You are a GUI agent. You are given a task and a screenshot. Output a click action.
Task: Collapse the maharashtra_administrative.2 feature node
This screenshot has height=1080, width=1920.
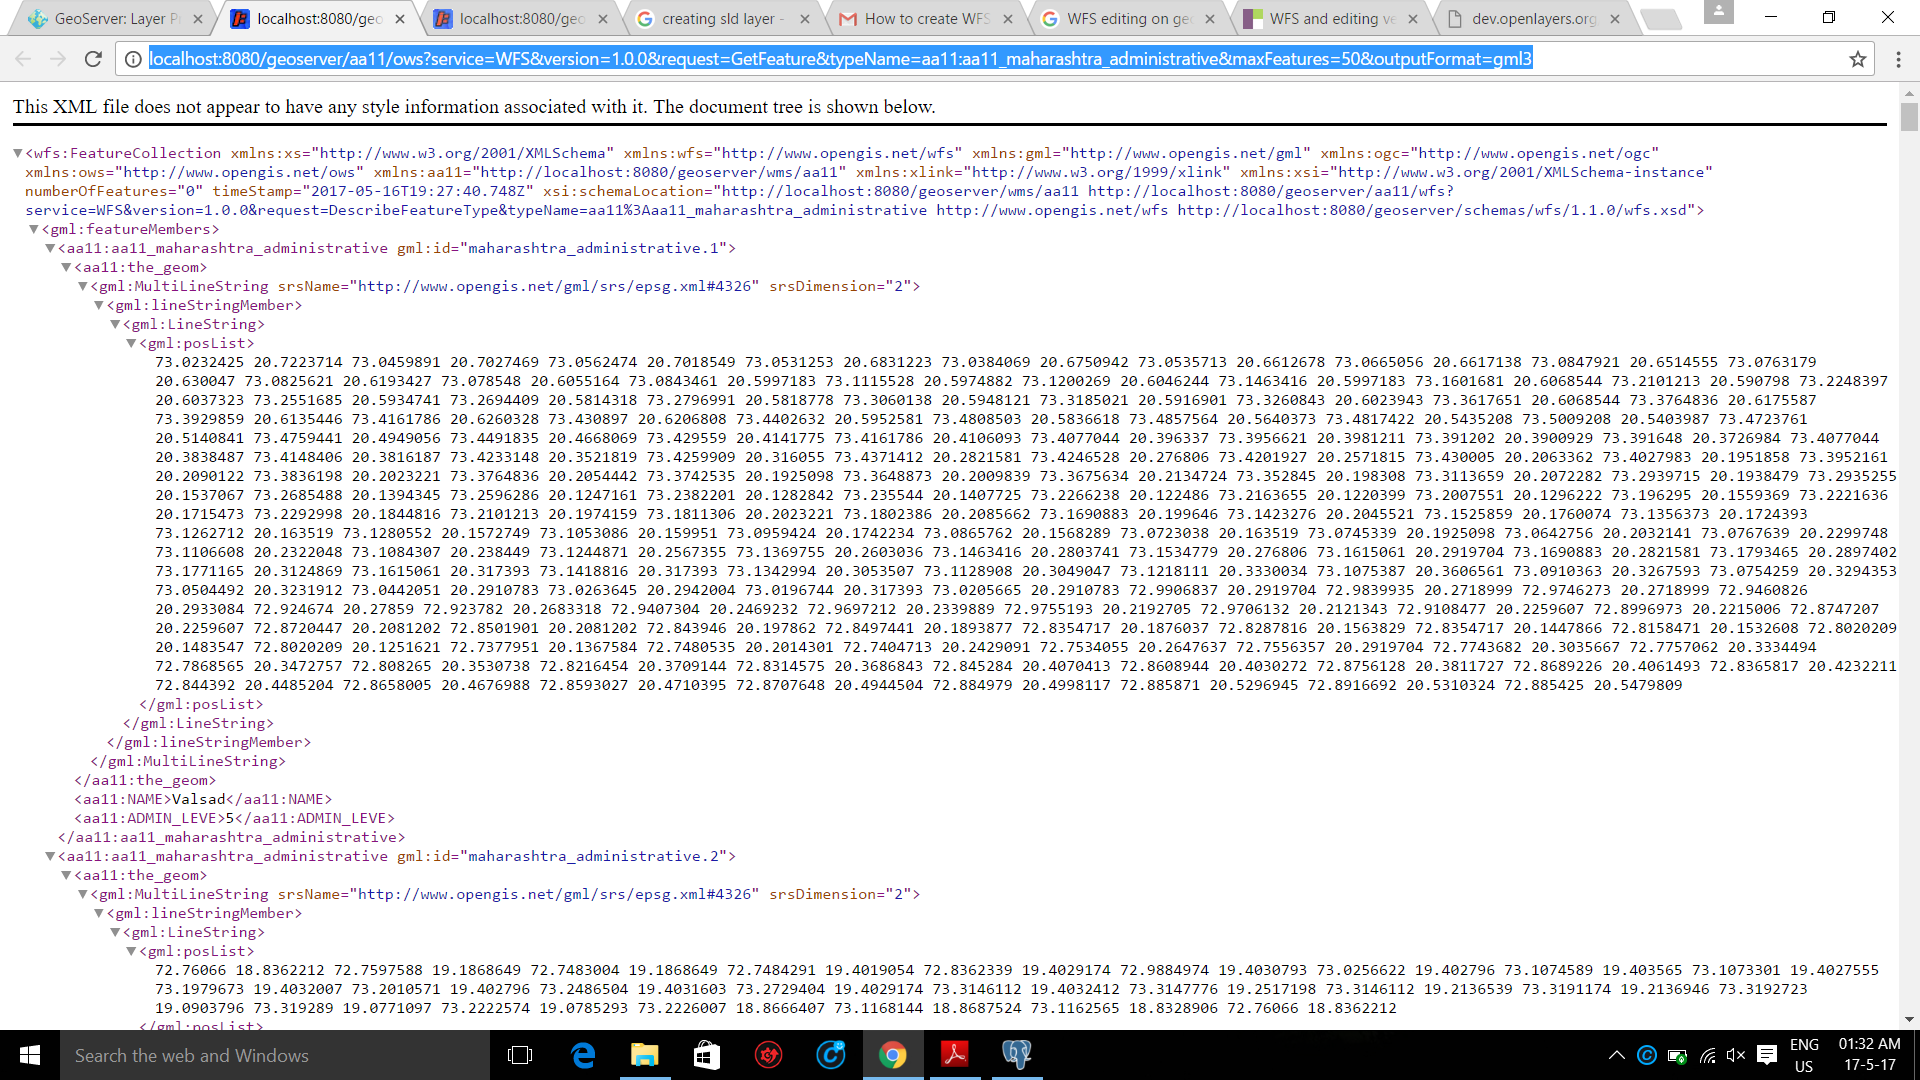(50, 856)
